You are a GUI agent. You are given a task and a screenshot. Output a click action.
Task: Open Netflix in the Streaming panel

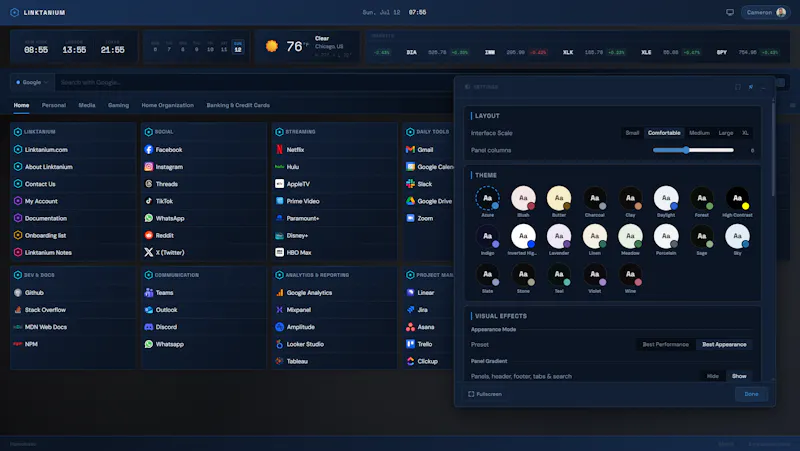click(290, 149)
